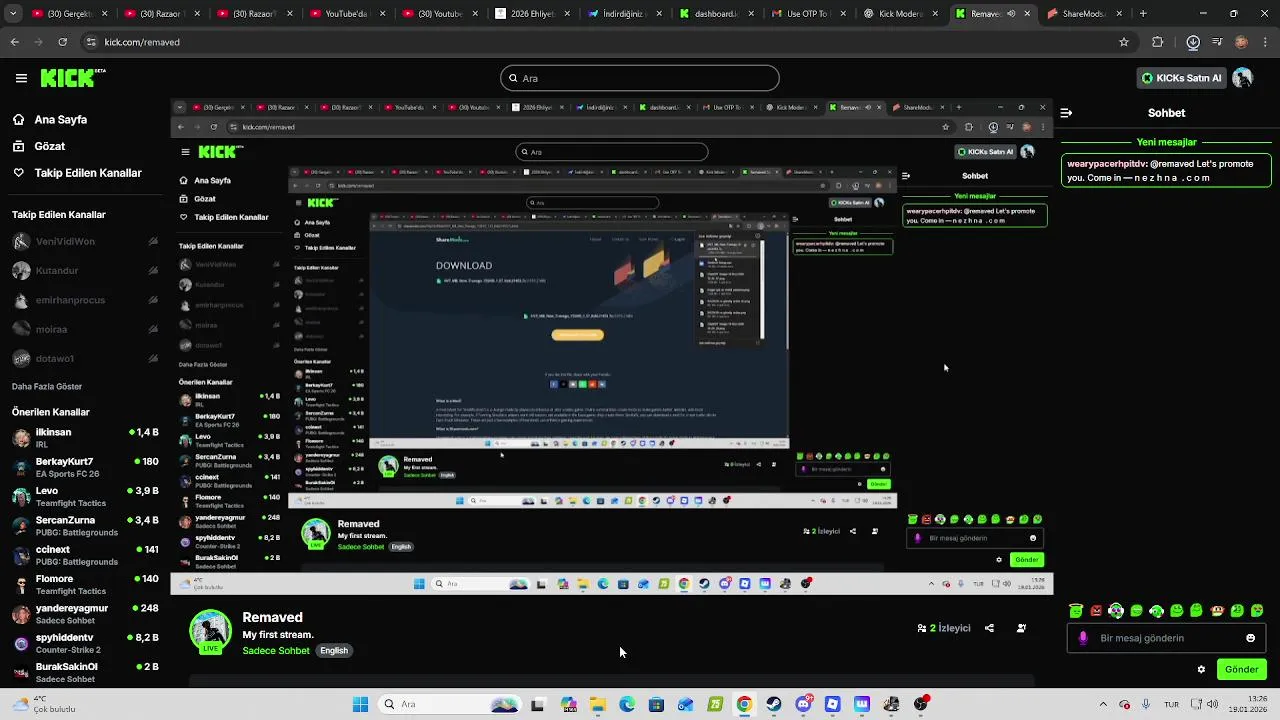Image resolution: width=1280 pixels, height=720 pixels.
Task: Open recommended channel yandereyagmur
Action: [x=85, y=613]
